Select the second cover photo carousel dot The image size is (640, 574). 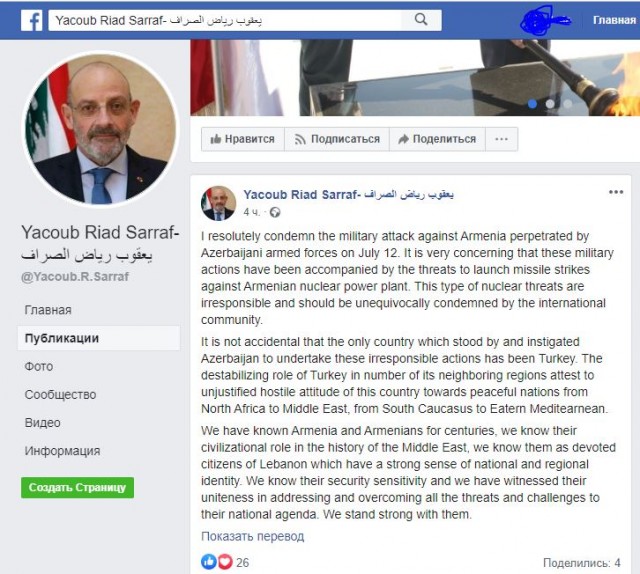[x=550, y=104]
